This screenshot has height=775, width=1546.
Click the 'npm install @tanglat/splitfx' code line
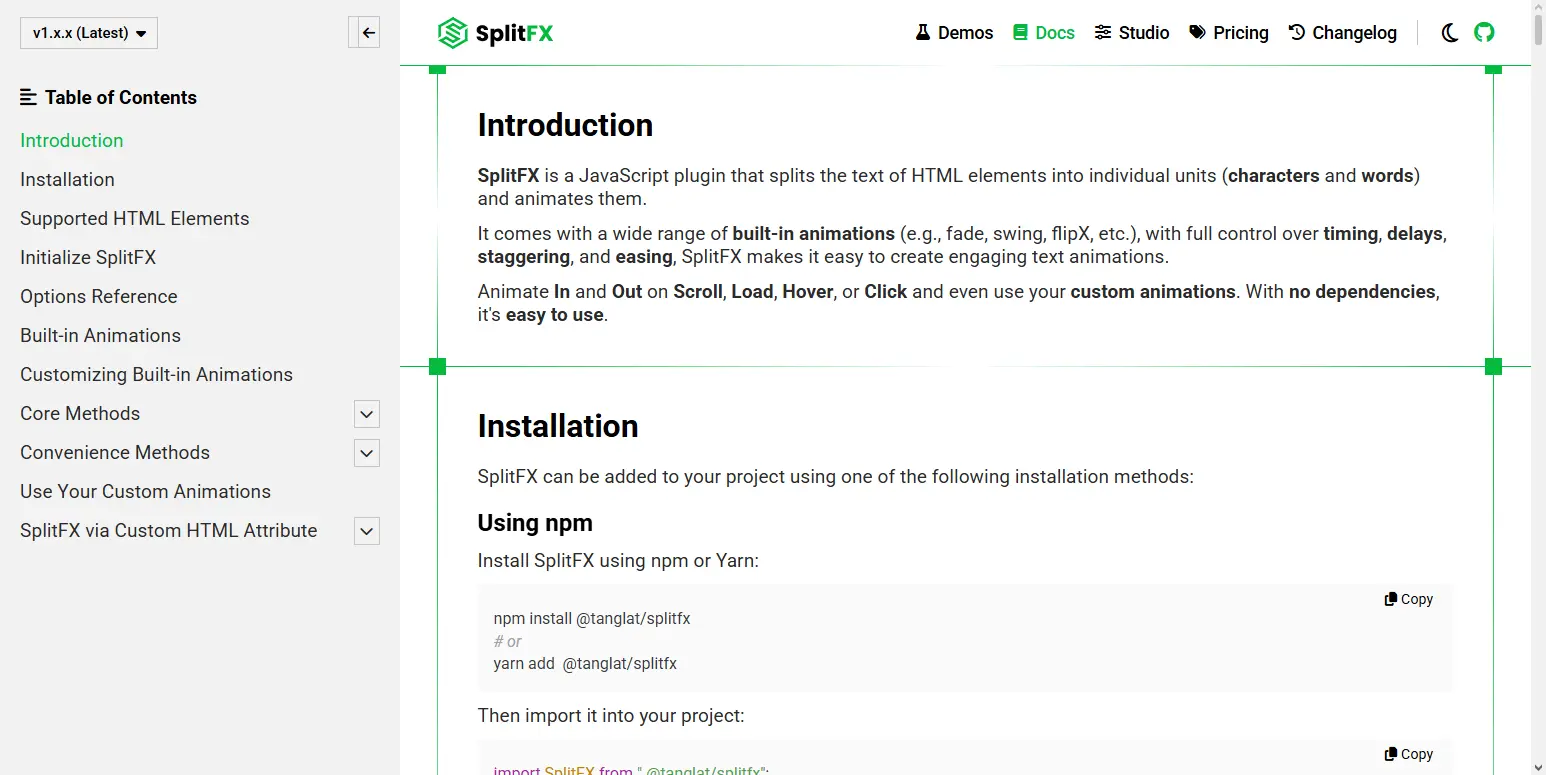[592, 619]
